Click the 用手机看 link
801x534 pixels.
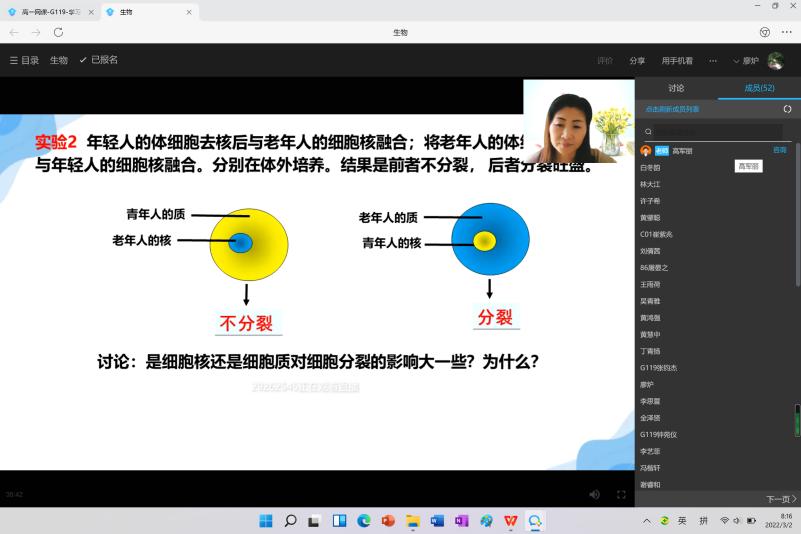coord(676,60)
